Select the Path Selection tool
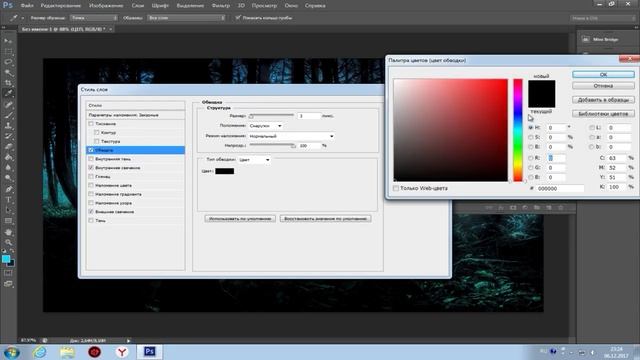The width and height of the screenshot is (640, 360). pyautogui.click(x=8, y=210)
